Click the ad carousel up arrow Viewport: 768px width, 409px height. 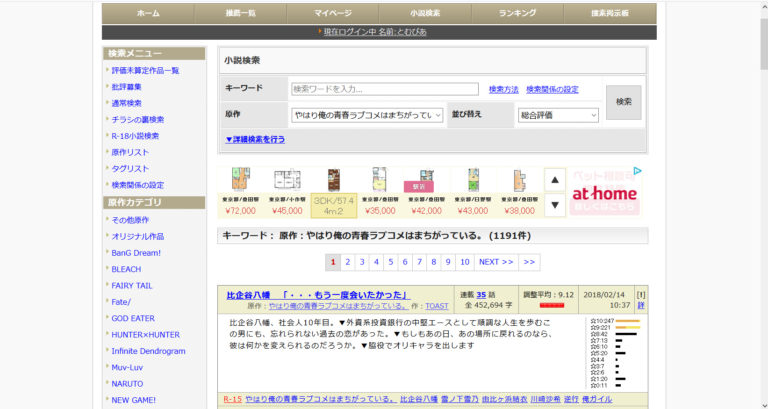(x=555, y=180)
